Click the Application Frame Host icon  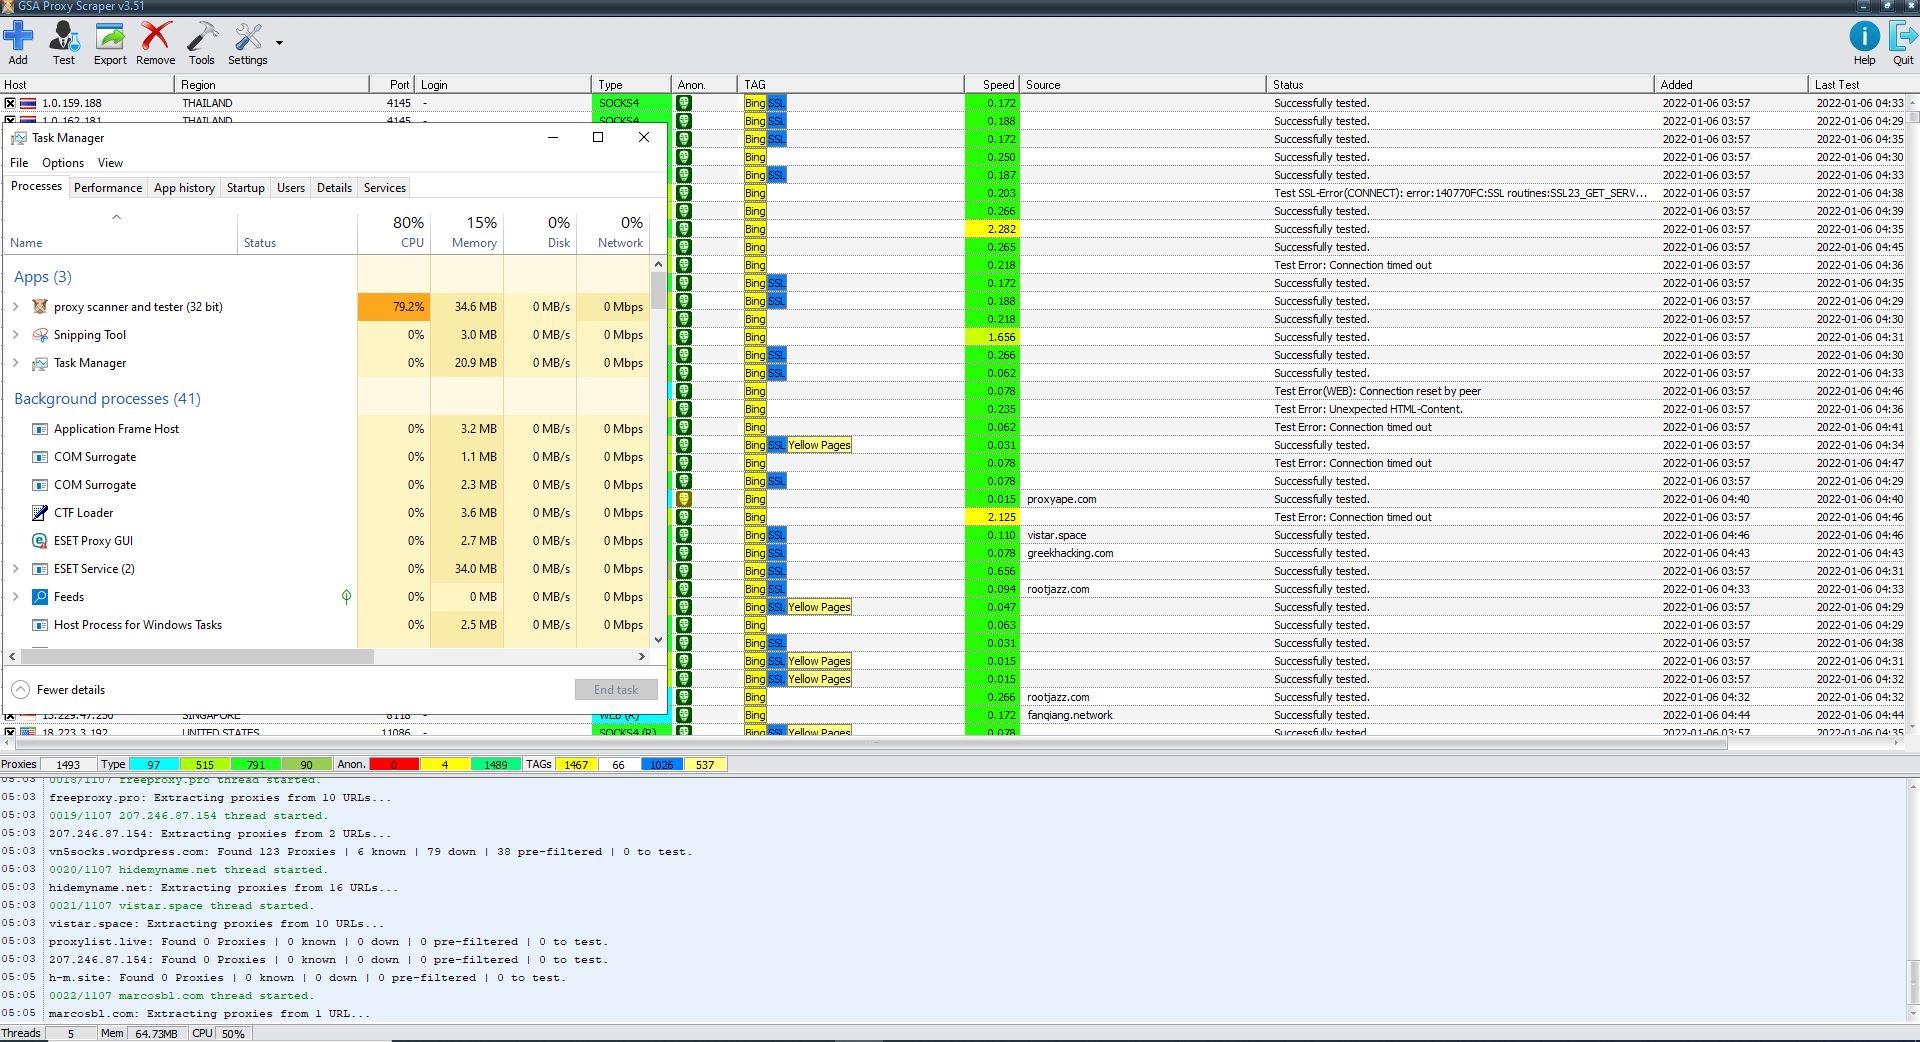[x=40, y=429]
